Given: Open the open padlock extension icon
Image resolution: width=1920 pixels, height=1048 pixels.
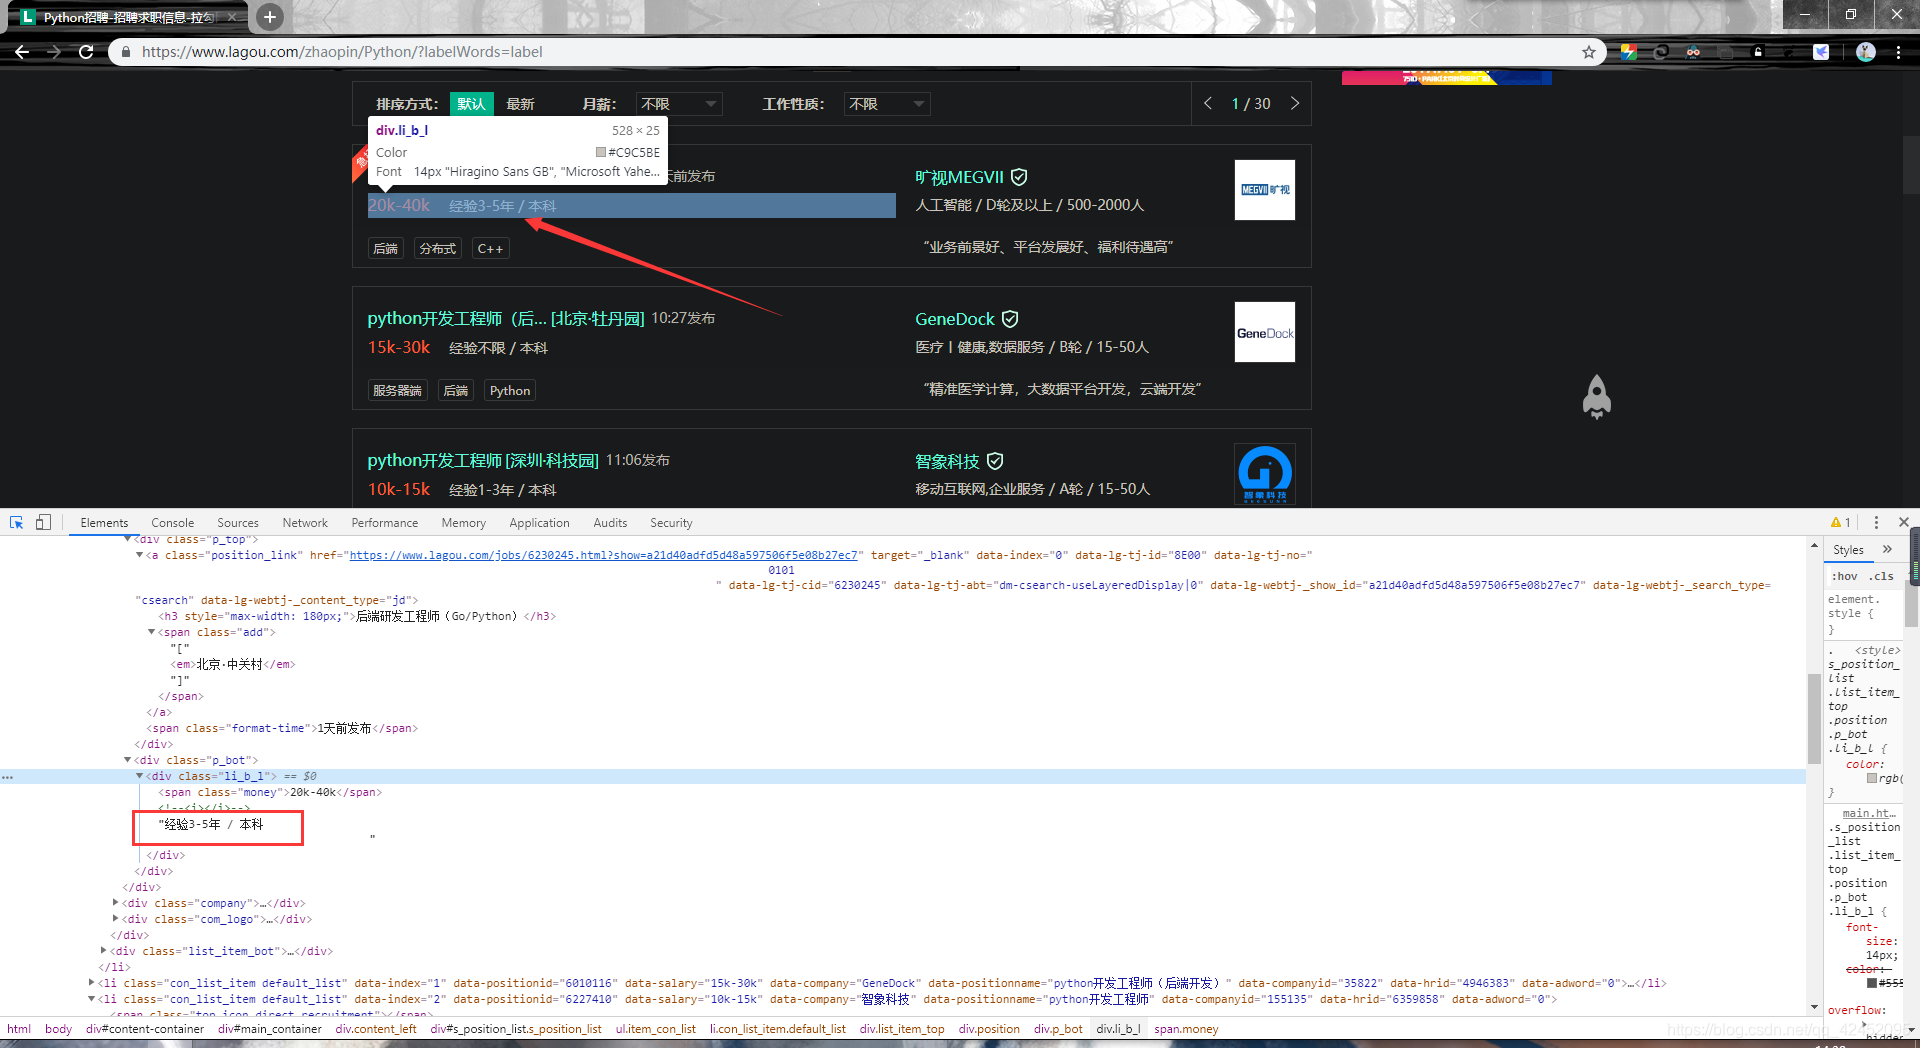Looking at the screenshot, I should coord(1757,52).
